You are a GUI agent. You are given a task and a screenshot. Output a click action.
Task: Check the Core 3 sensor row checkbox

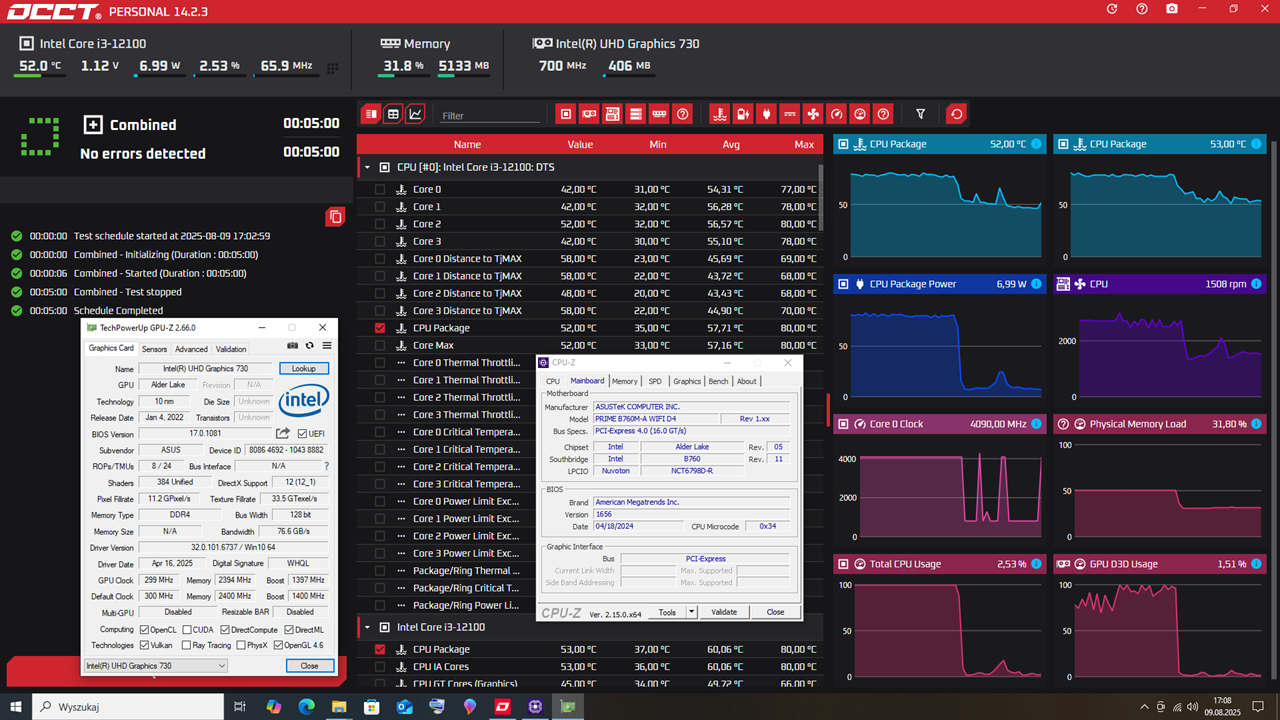[379, 241]
